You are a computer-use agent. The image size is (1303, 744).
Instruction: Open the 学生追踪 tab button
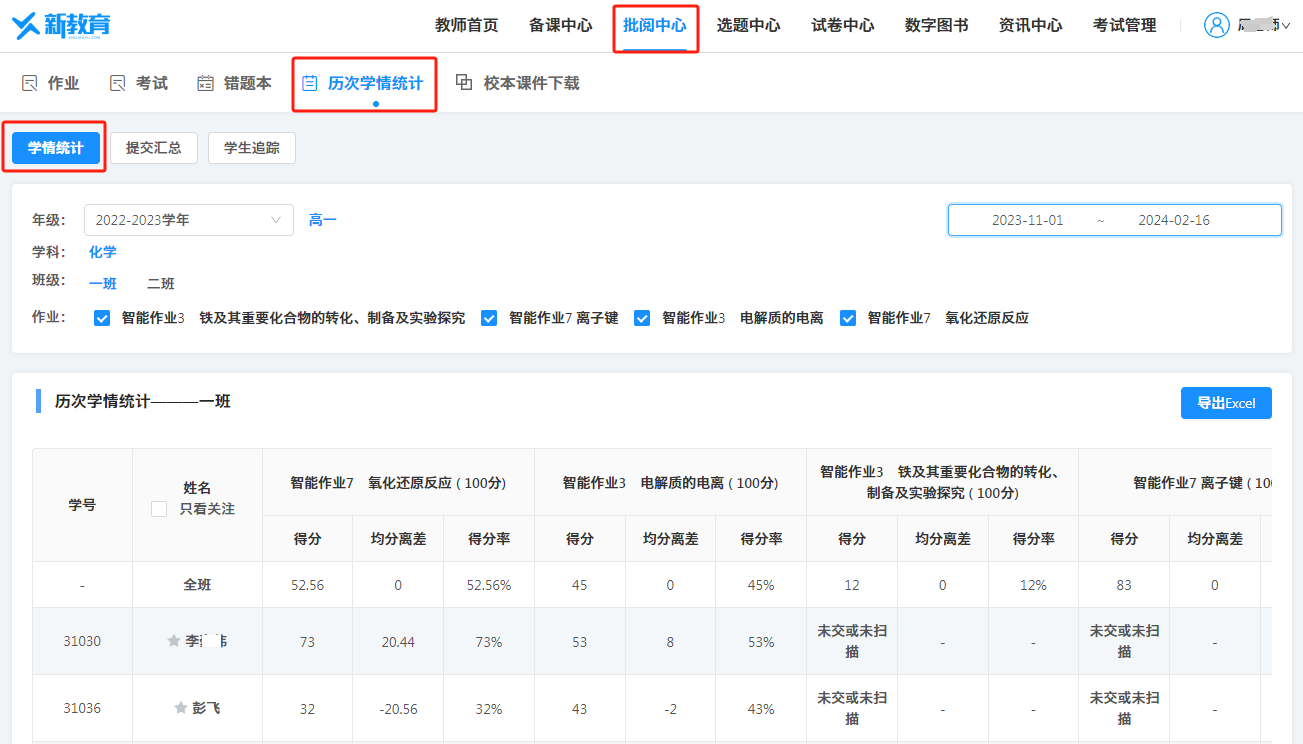pyautogui.click(x=252, y=148)
